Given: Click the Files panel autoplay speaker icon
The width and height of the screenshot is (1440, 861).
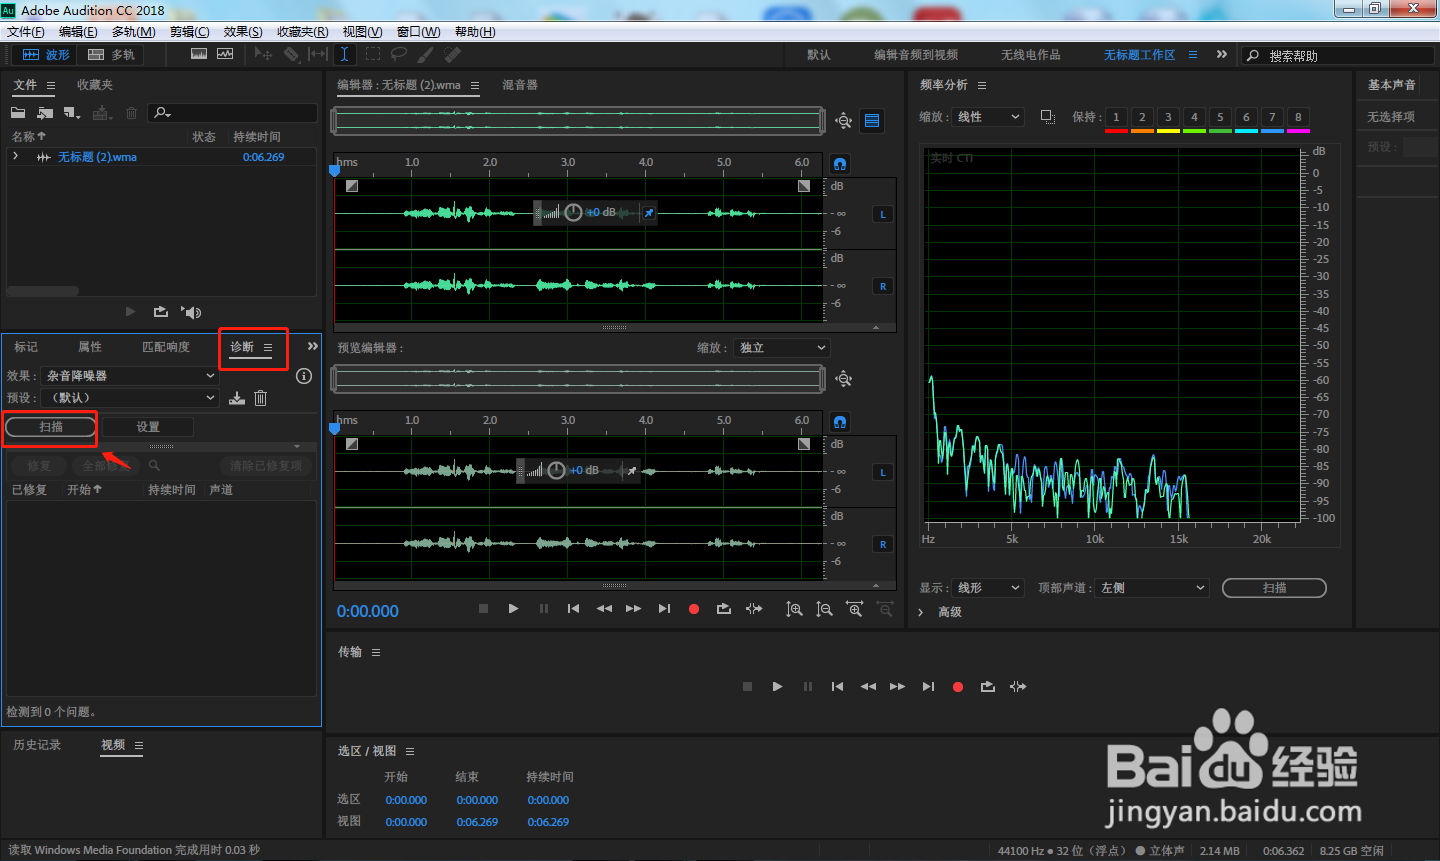Looking at the screenshot, I should click(192, 312).
